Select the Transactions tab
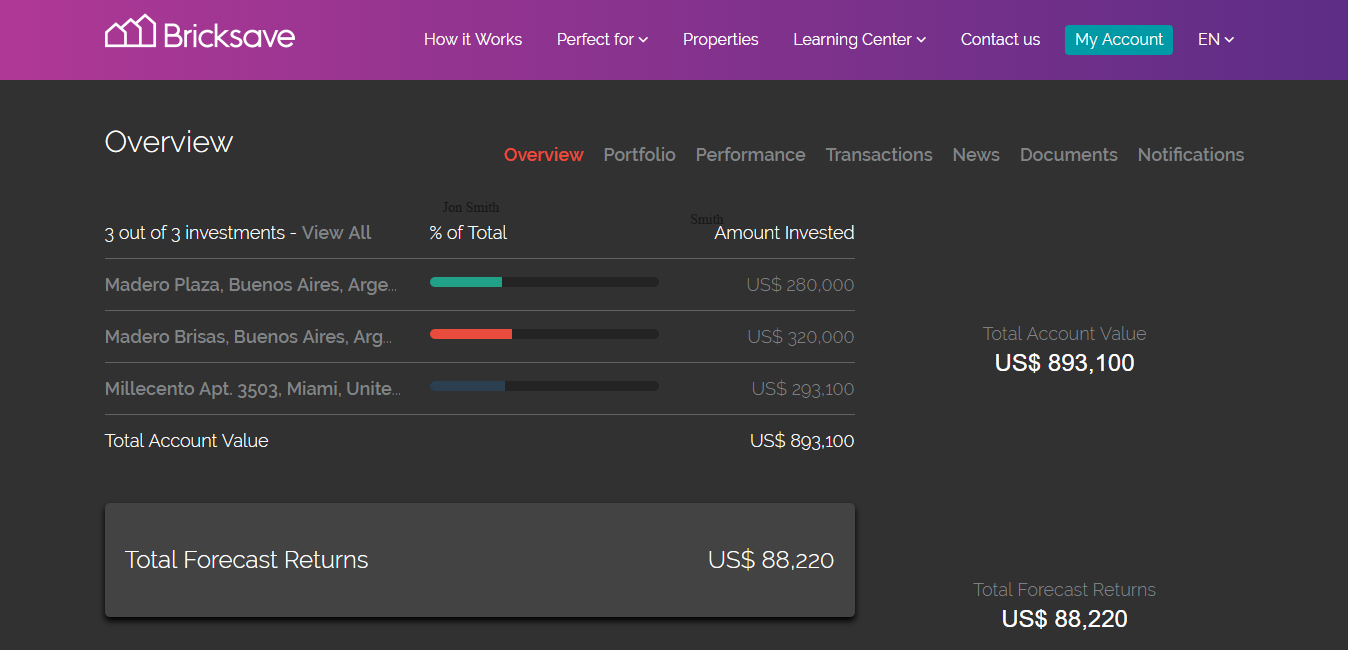The height and width of the screenshot is (650, 1348). [x=878, y=155]
